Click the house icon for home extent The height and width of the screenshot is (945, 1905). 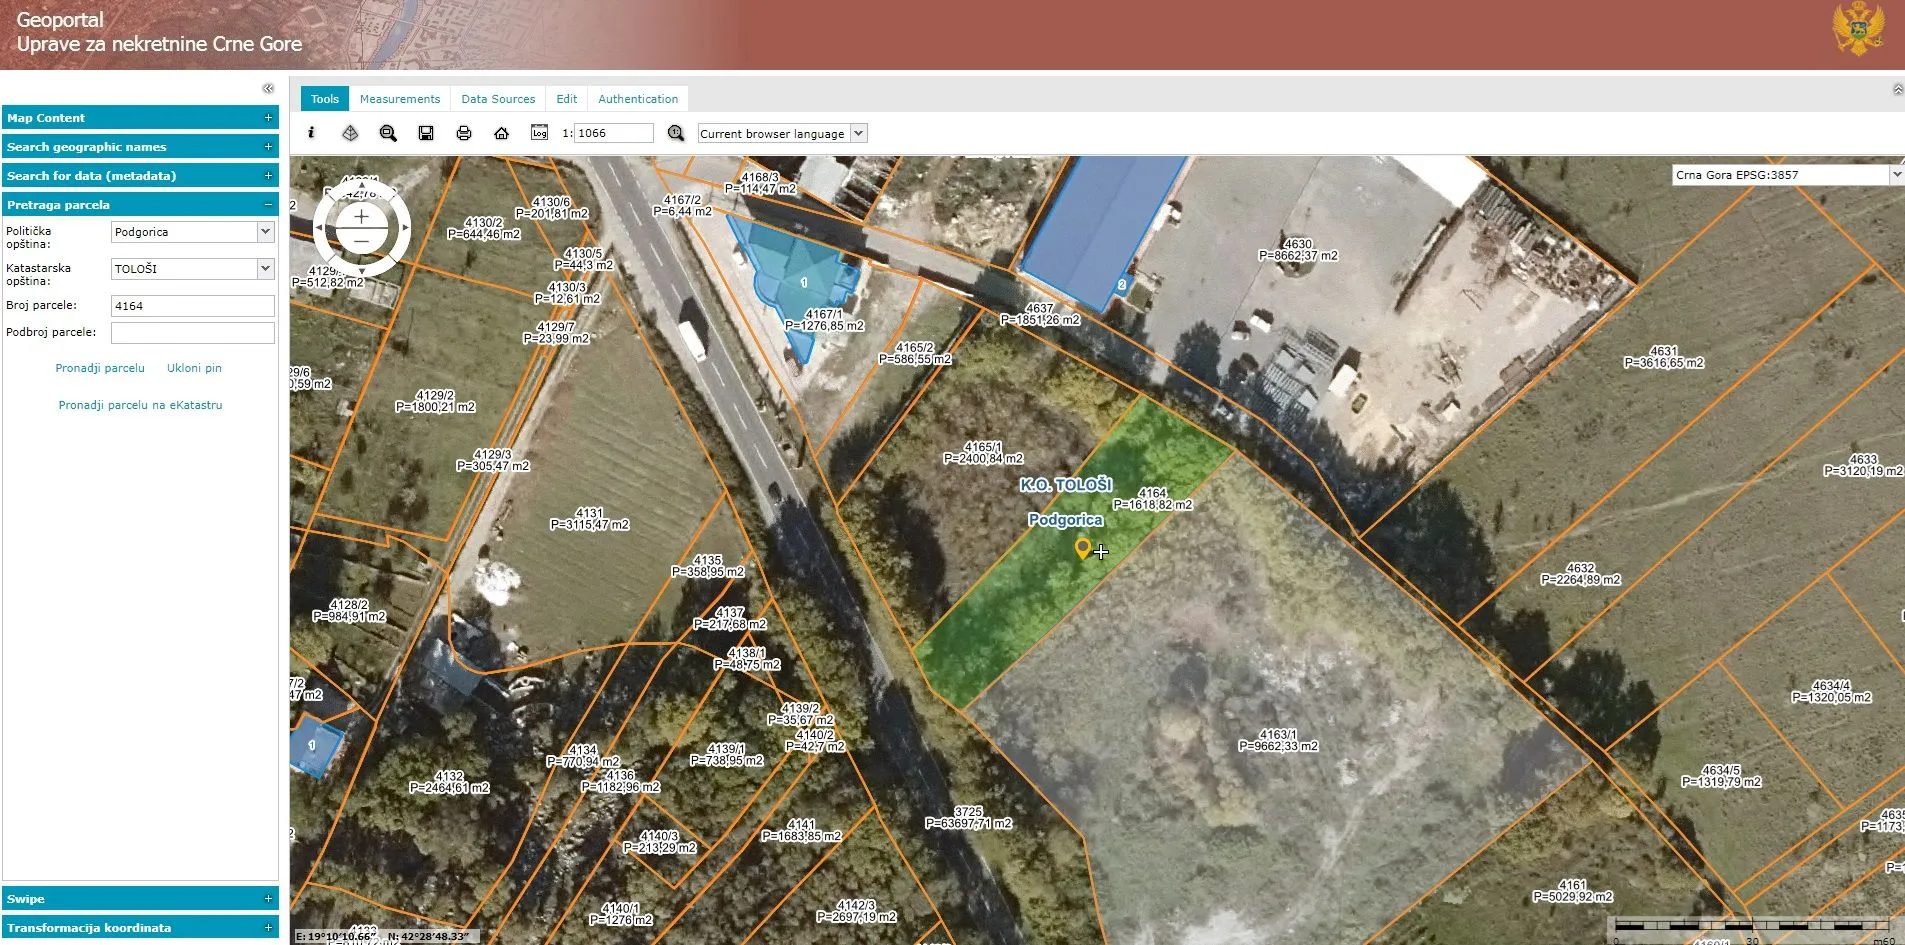(x=502, y=133)
